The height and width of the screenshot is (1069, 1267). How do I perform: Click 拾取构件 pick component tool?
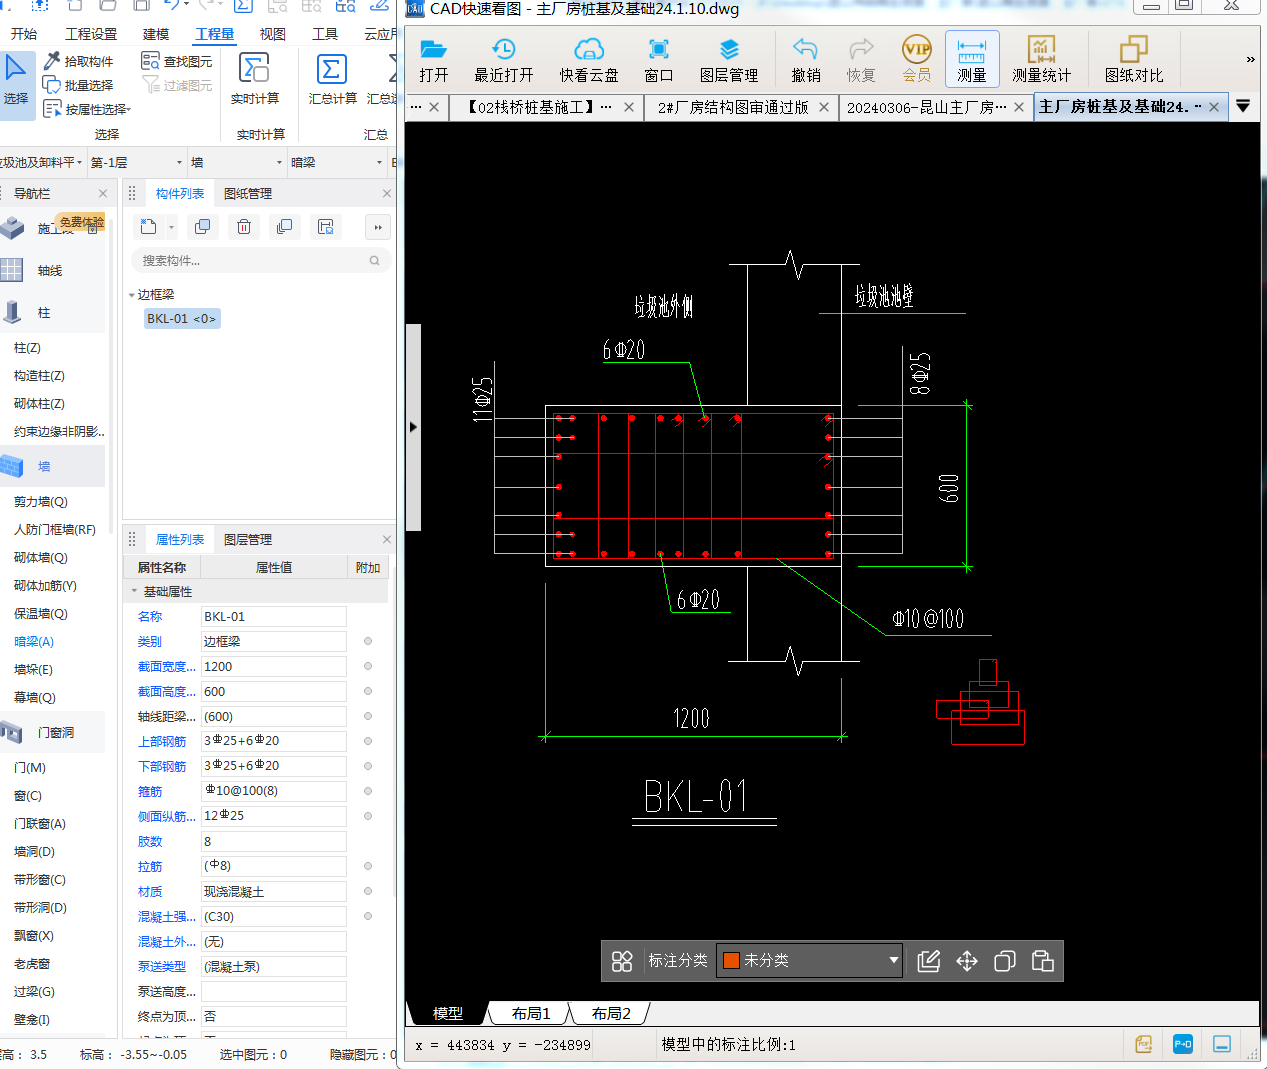[79, 61]
